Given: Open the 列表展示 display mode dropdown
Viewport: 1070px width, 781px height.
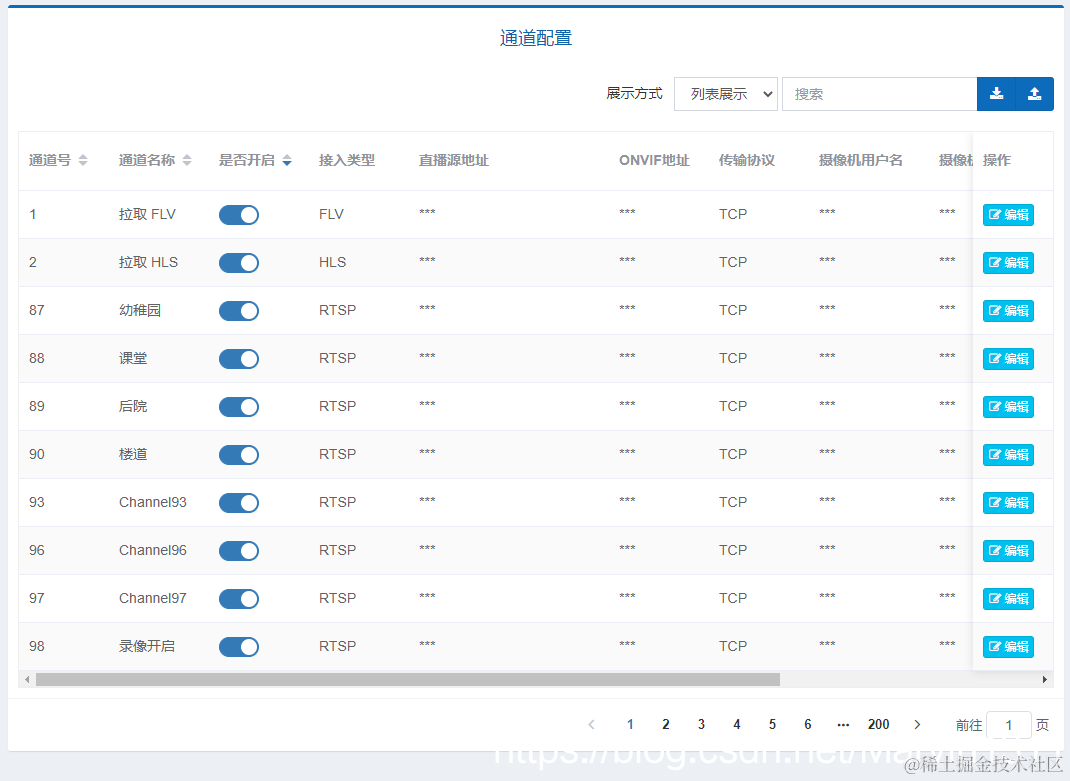Looking at the screenshot, I should tap(725, 93).
